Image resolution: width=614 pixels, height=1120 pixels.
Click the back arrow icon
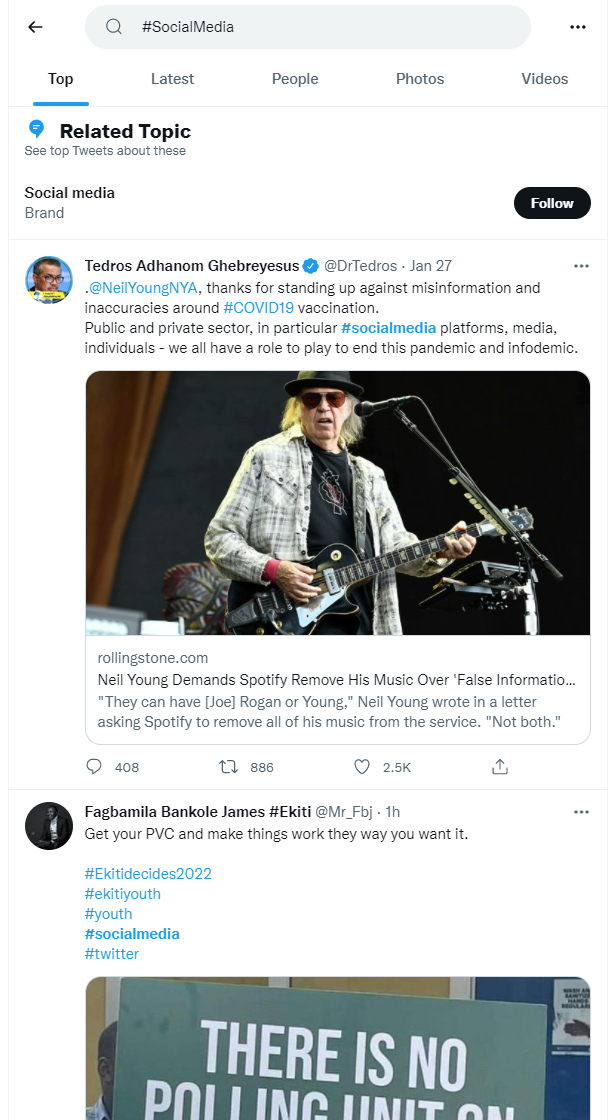35,27
